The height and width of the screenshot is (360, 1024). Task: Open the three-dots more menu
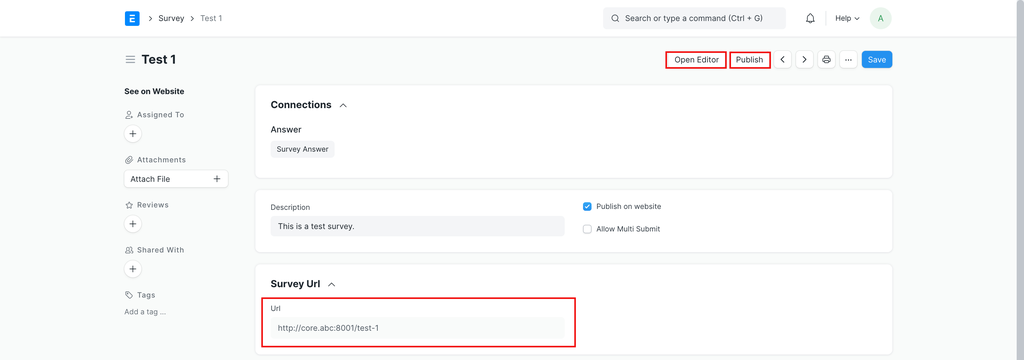(848, 59)
